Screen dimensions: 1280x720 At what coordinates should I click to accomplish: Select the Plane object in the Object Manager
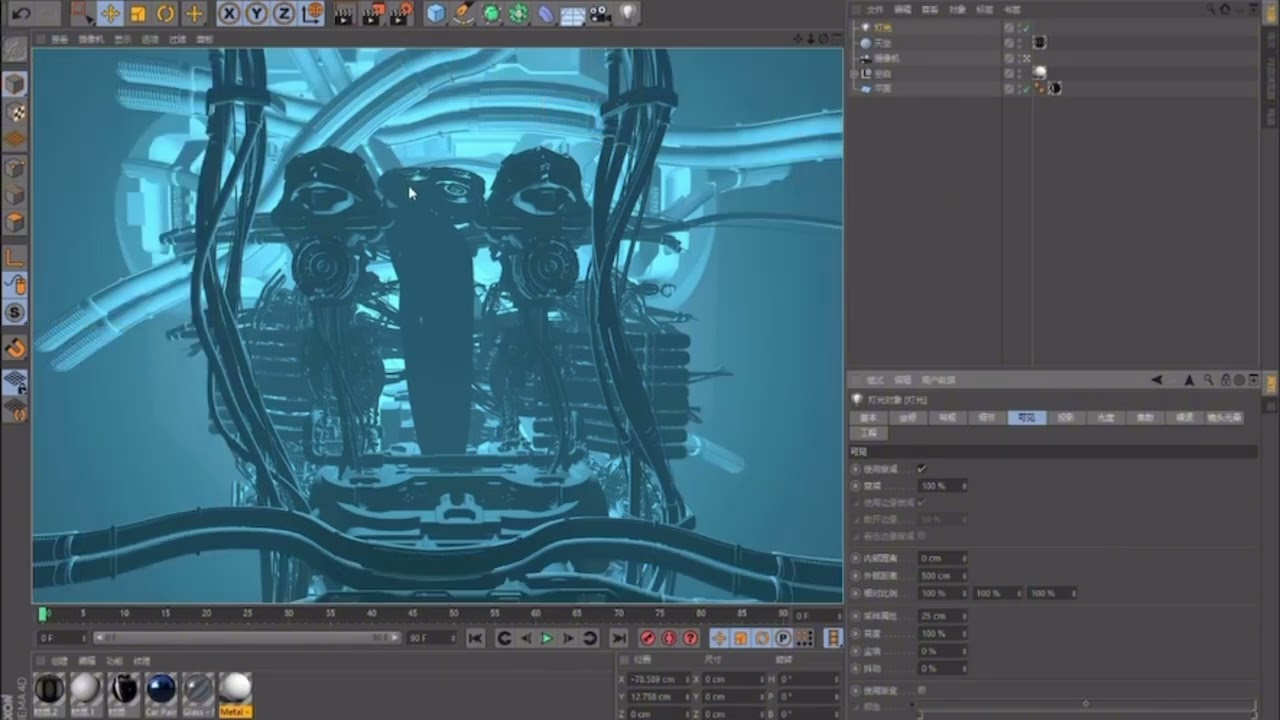(x=882, y=88)
